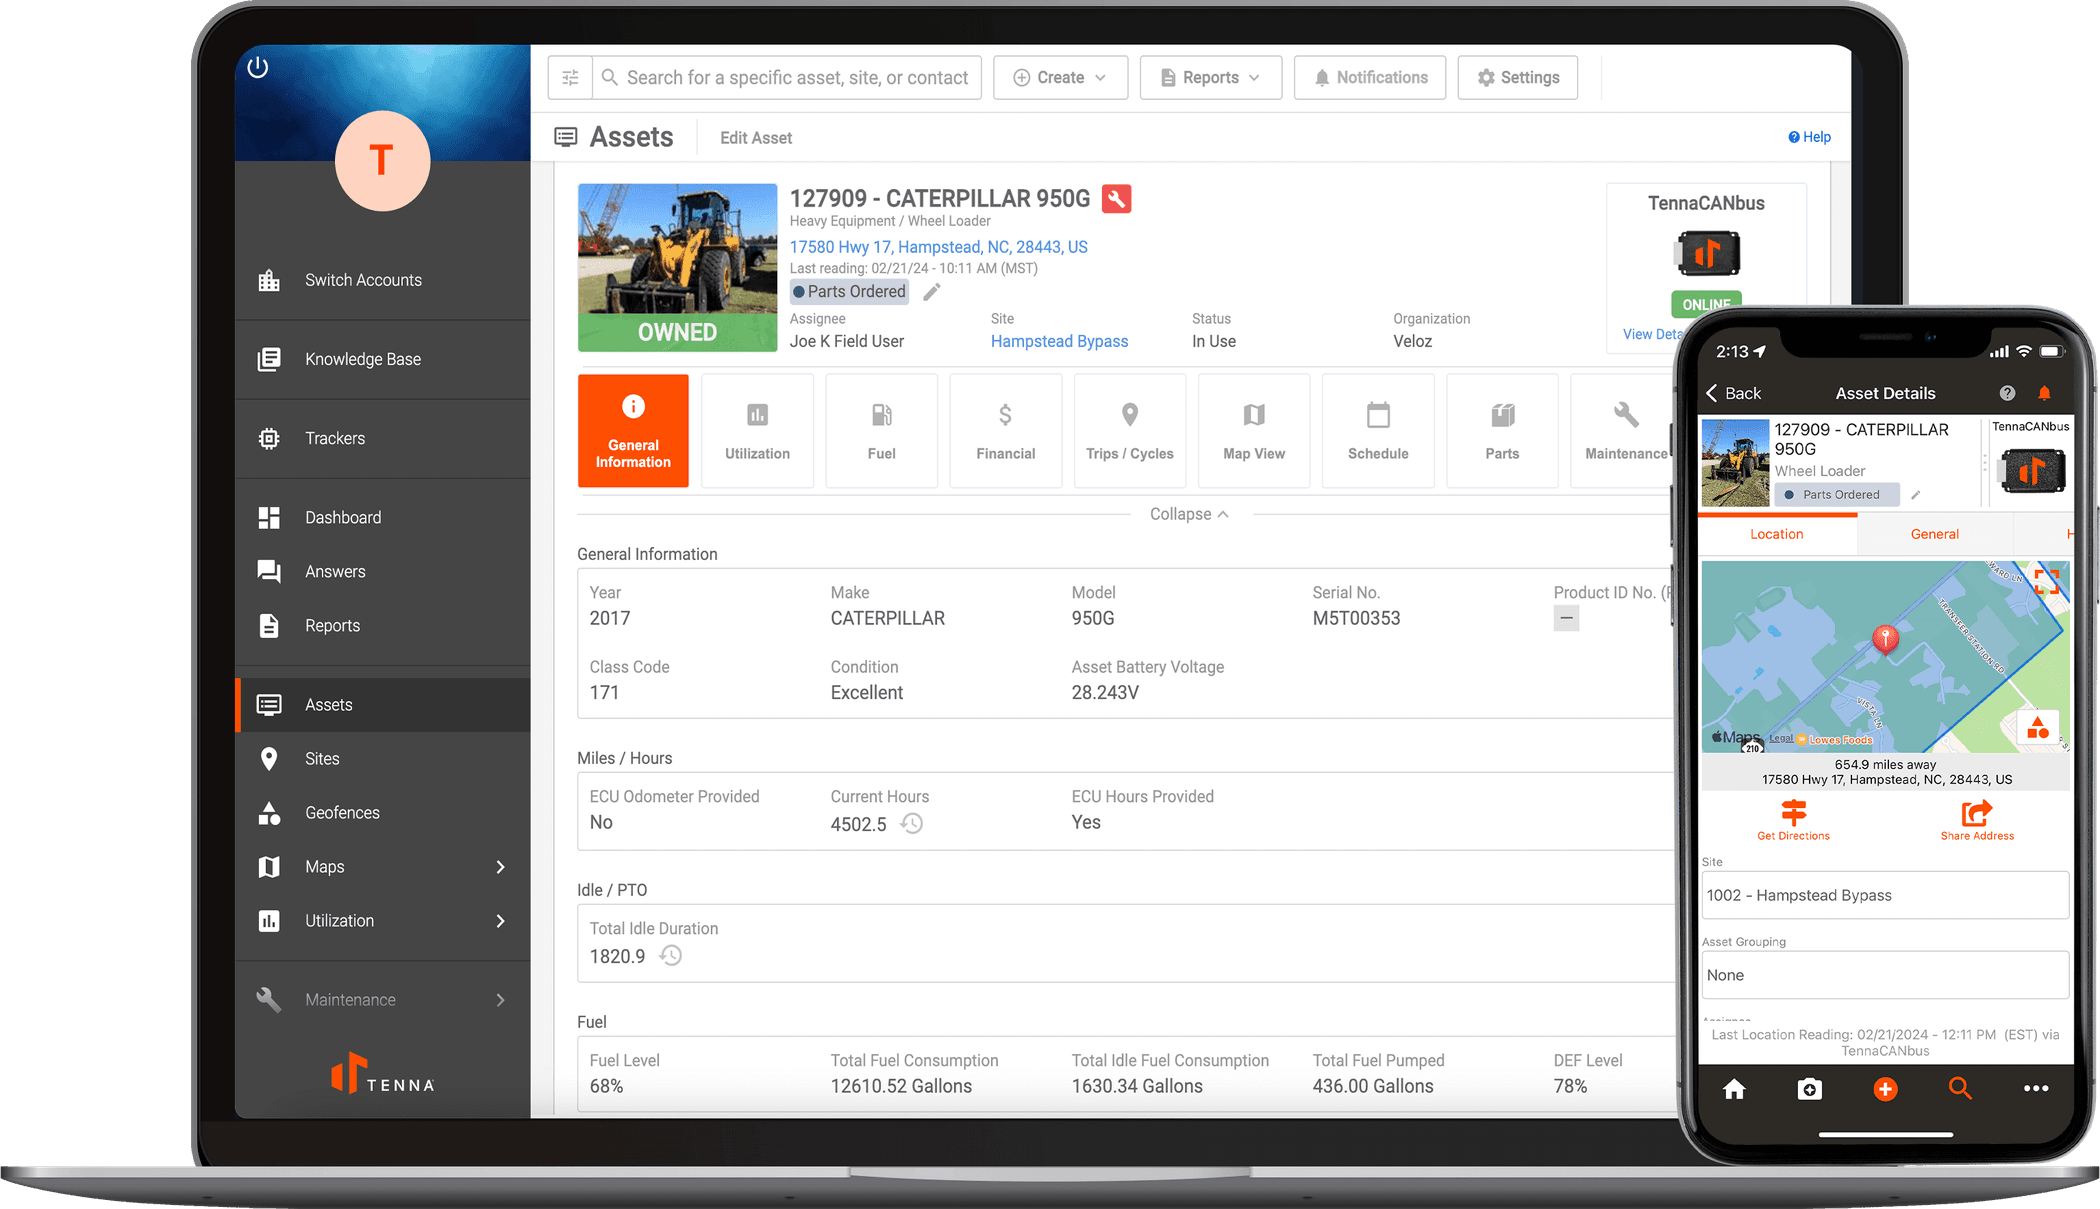The width and height of the screenshot is (2100, 1209).
Task: Select Edit Asset next to the Assets header
Action: click(x=755, y=137)
